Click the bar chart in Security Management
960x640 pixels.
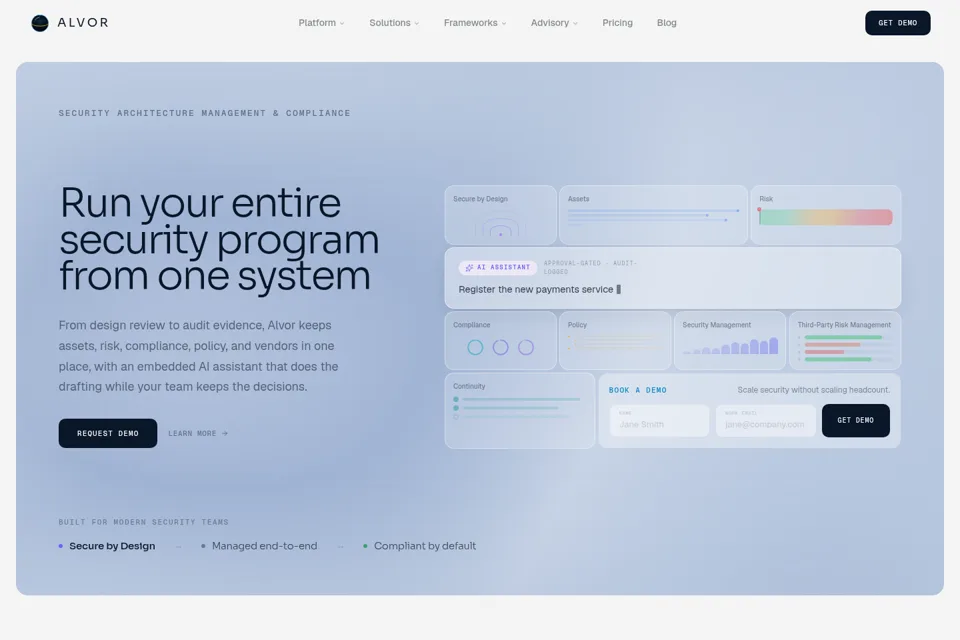pyautogui.click(x=730, y=345)
